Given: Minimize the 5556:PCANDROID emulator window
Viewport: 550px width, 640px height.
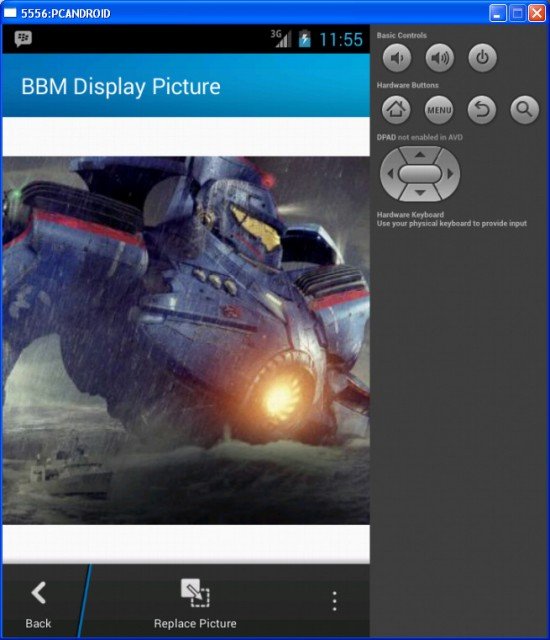Looking at the screenshot, I should [498, 13].
